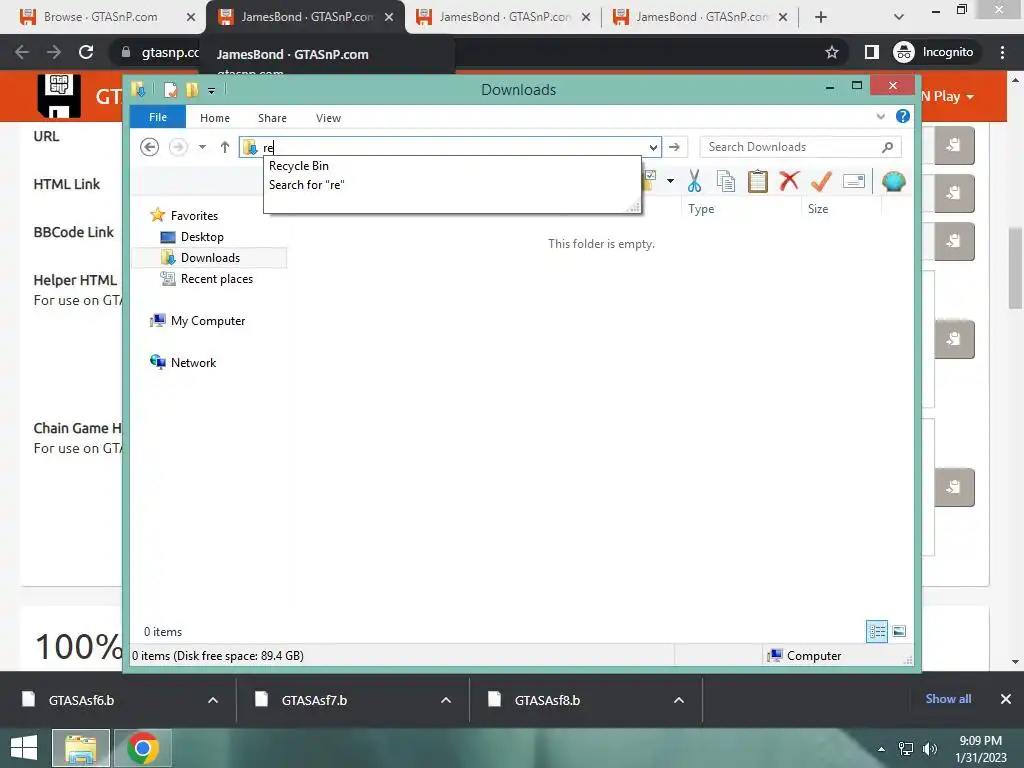This screenshot has height=768, width=1024.
Task: Open GTASAsf8.b in the download bar
Action: (x=547, y=700)
